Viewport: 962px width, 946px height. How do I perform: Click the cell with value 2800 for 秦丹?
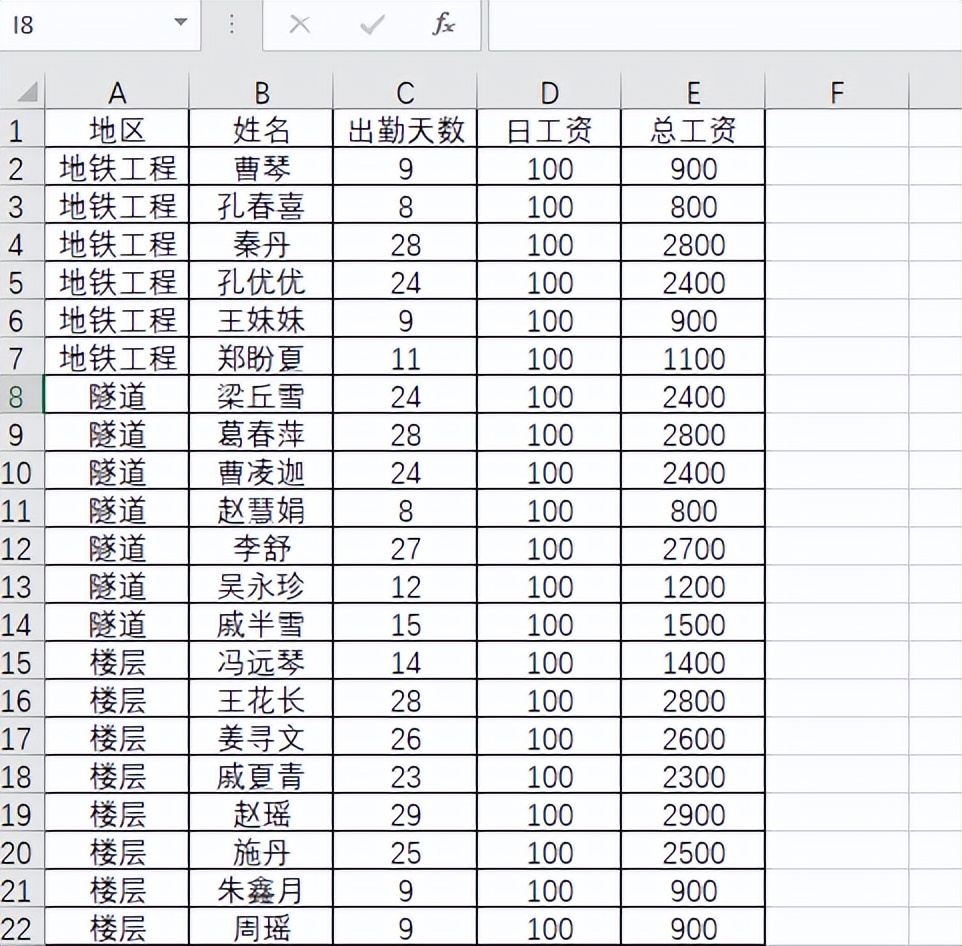tap(693, 242)
